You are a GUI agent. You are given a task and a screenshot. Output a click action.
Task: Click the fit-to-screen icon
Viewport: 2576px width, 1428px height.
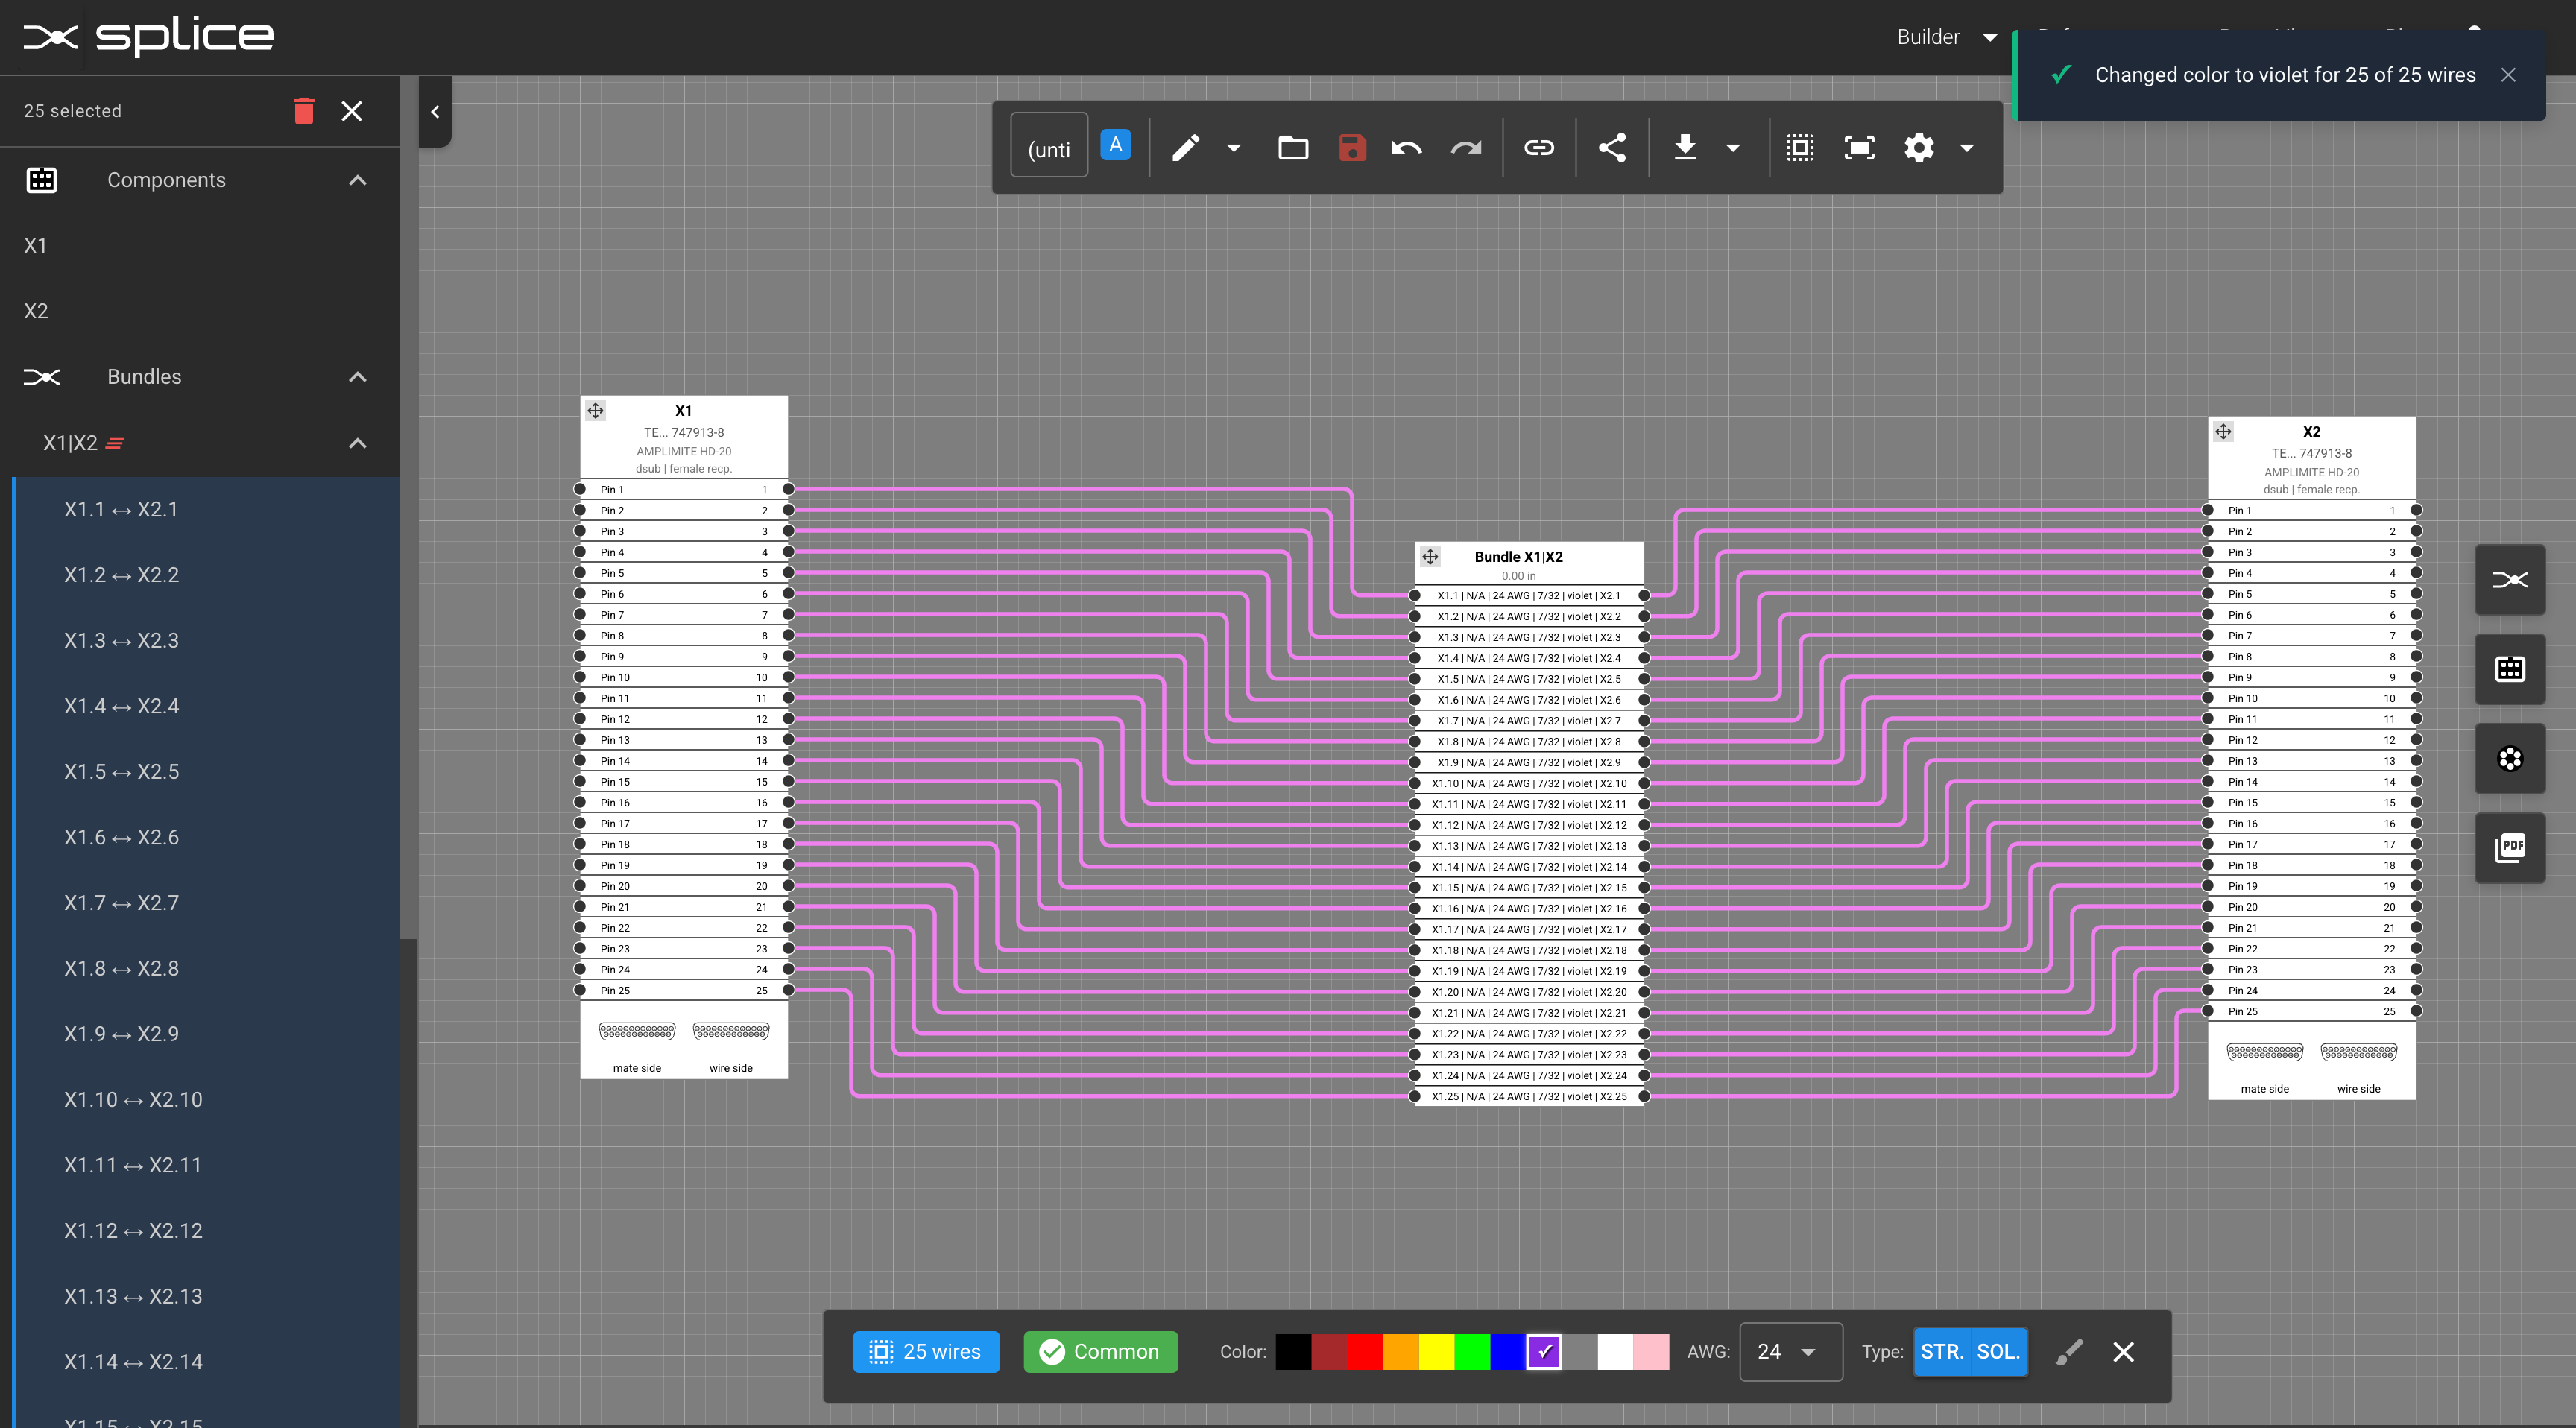[x=1859, y=148]
